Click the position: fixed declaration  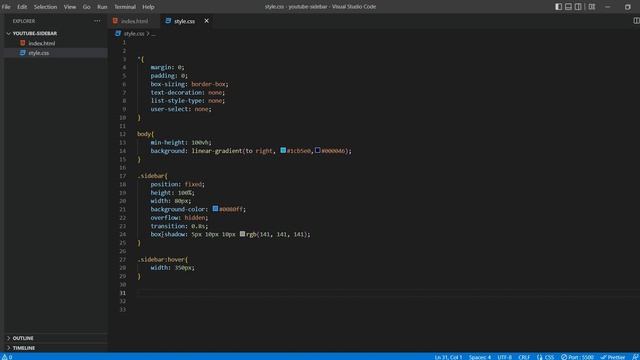coord(178,184)
